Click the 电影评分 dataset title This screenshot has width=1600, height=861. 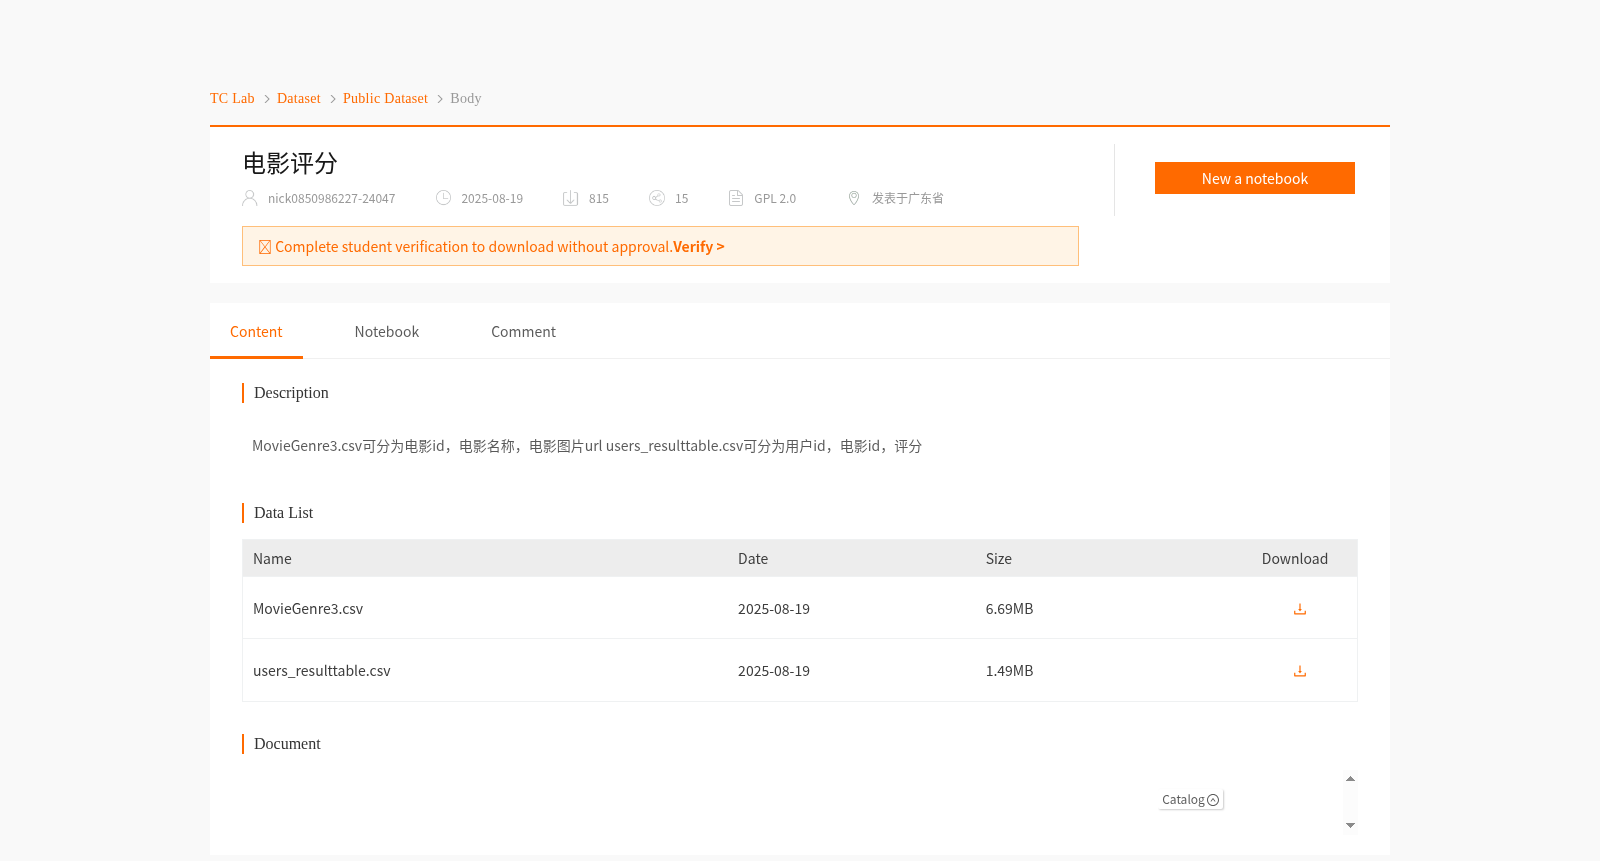tap(290, 163)
